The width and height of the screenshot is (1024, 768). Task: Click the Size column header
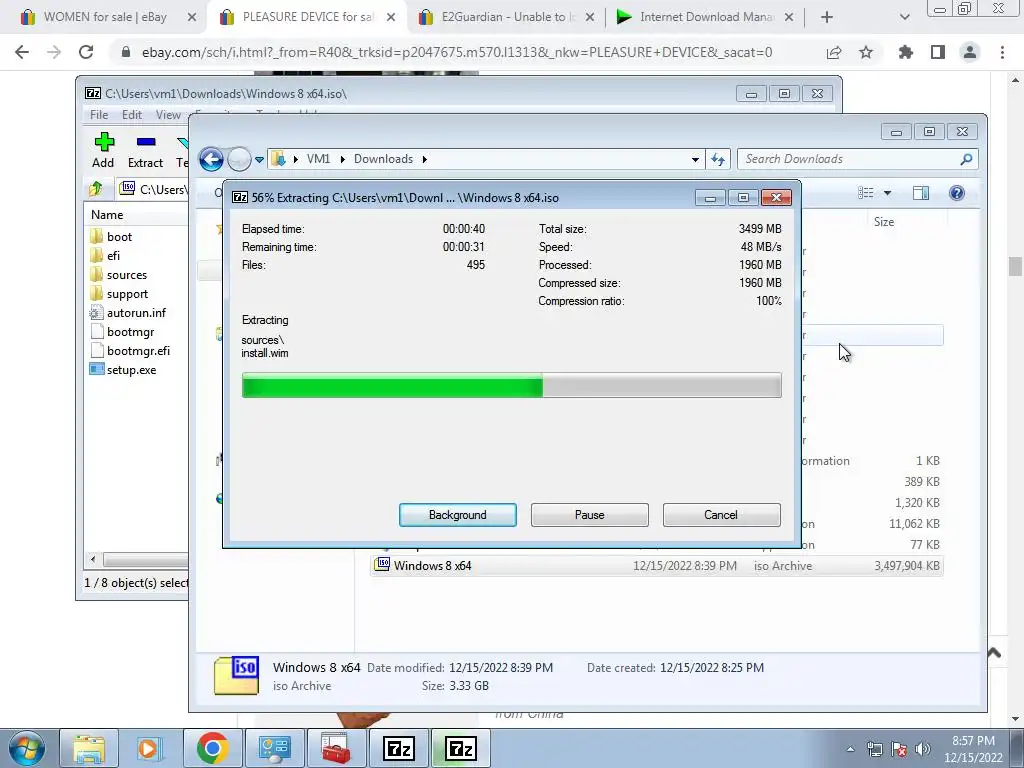point(884,221)
